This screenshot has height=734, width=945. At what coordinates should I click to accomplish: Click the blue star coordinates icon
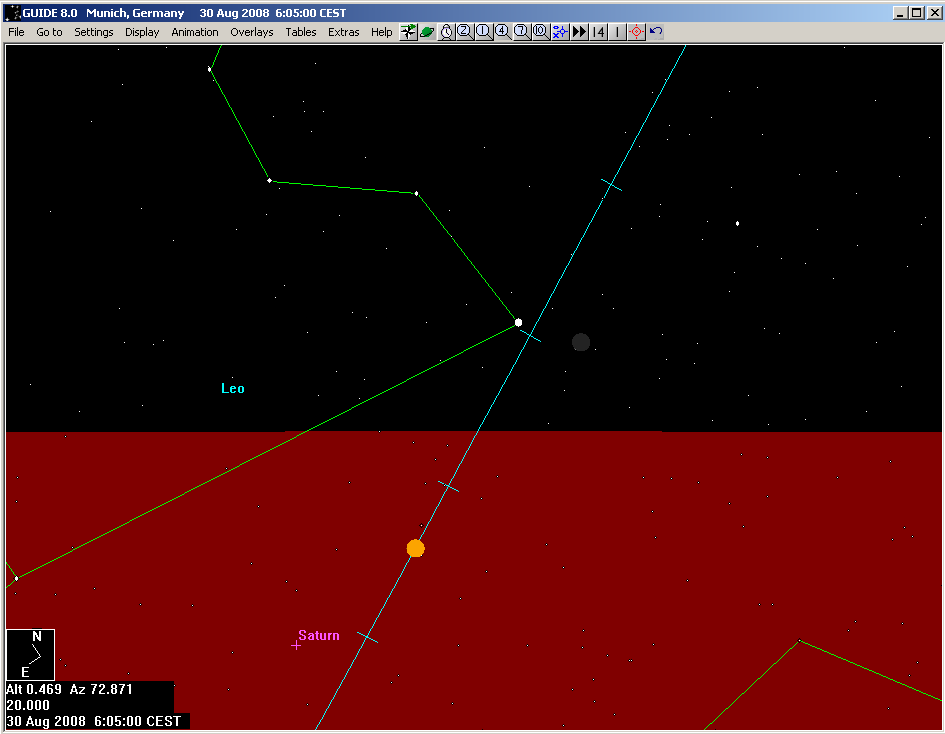(560, 32)
